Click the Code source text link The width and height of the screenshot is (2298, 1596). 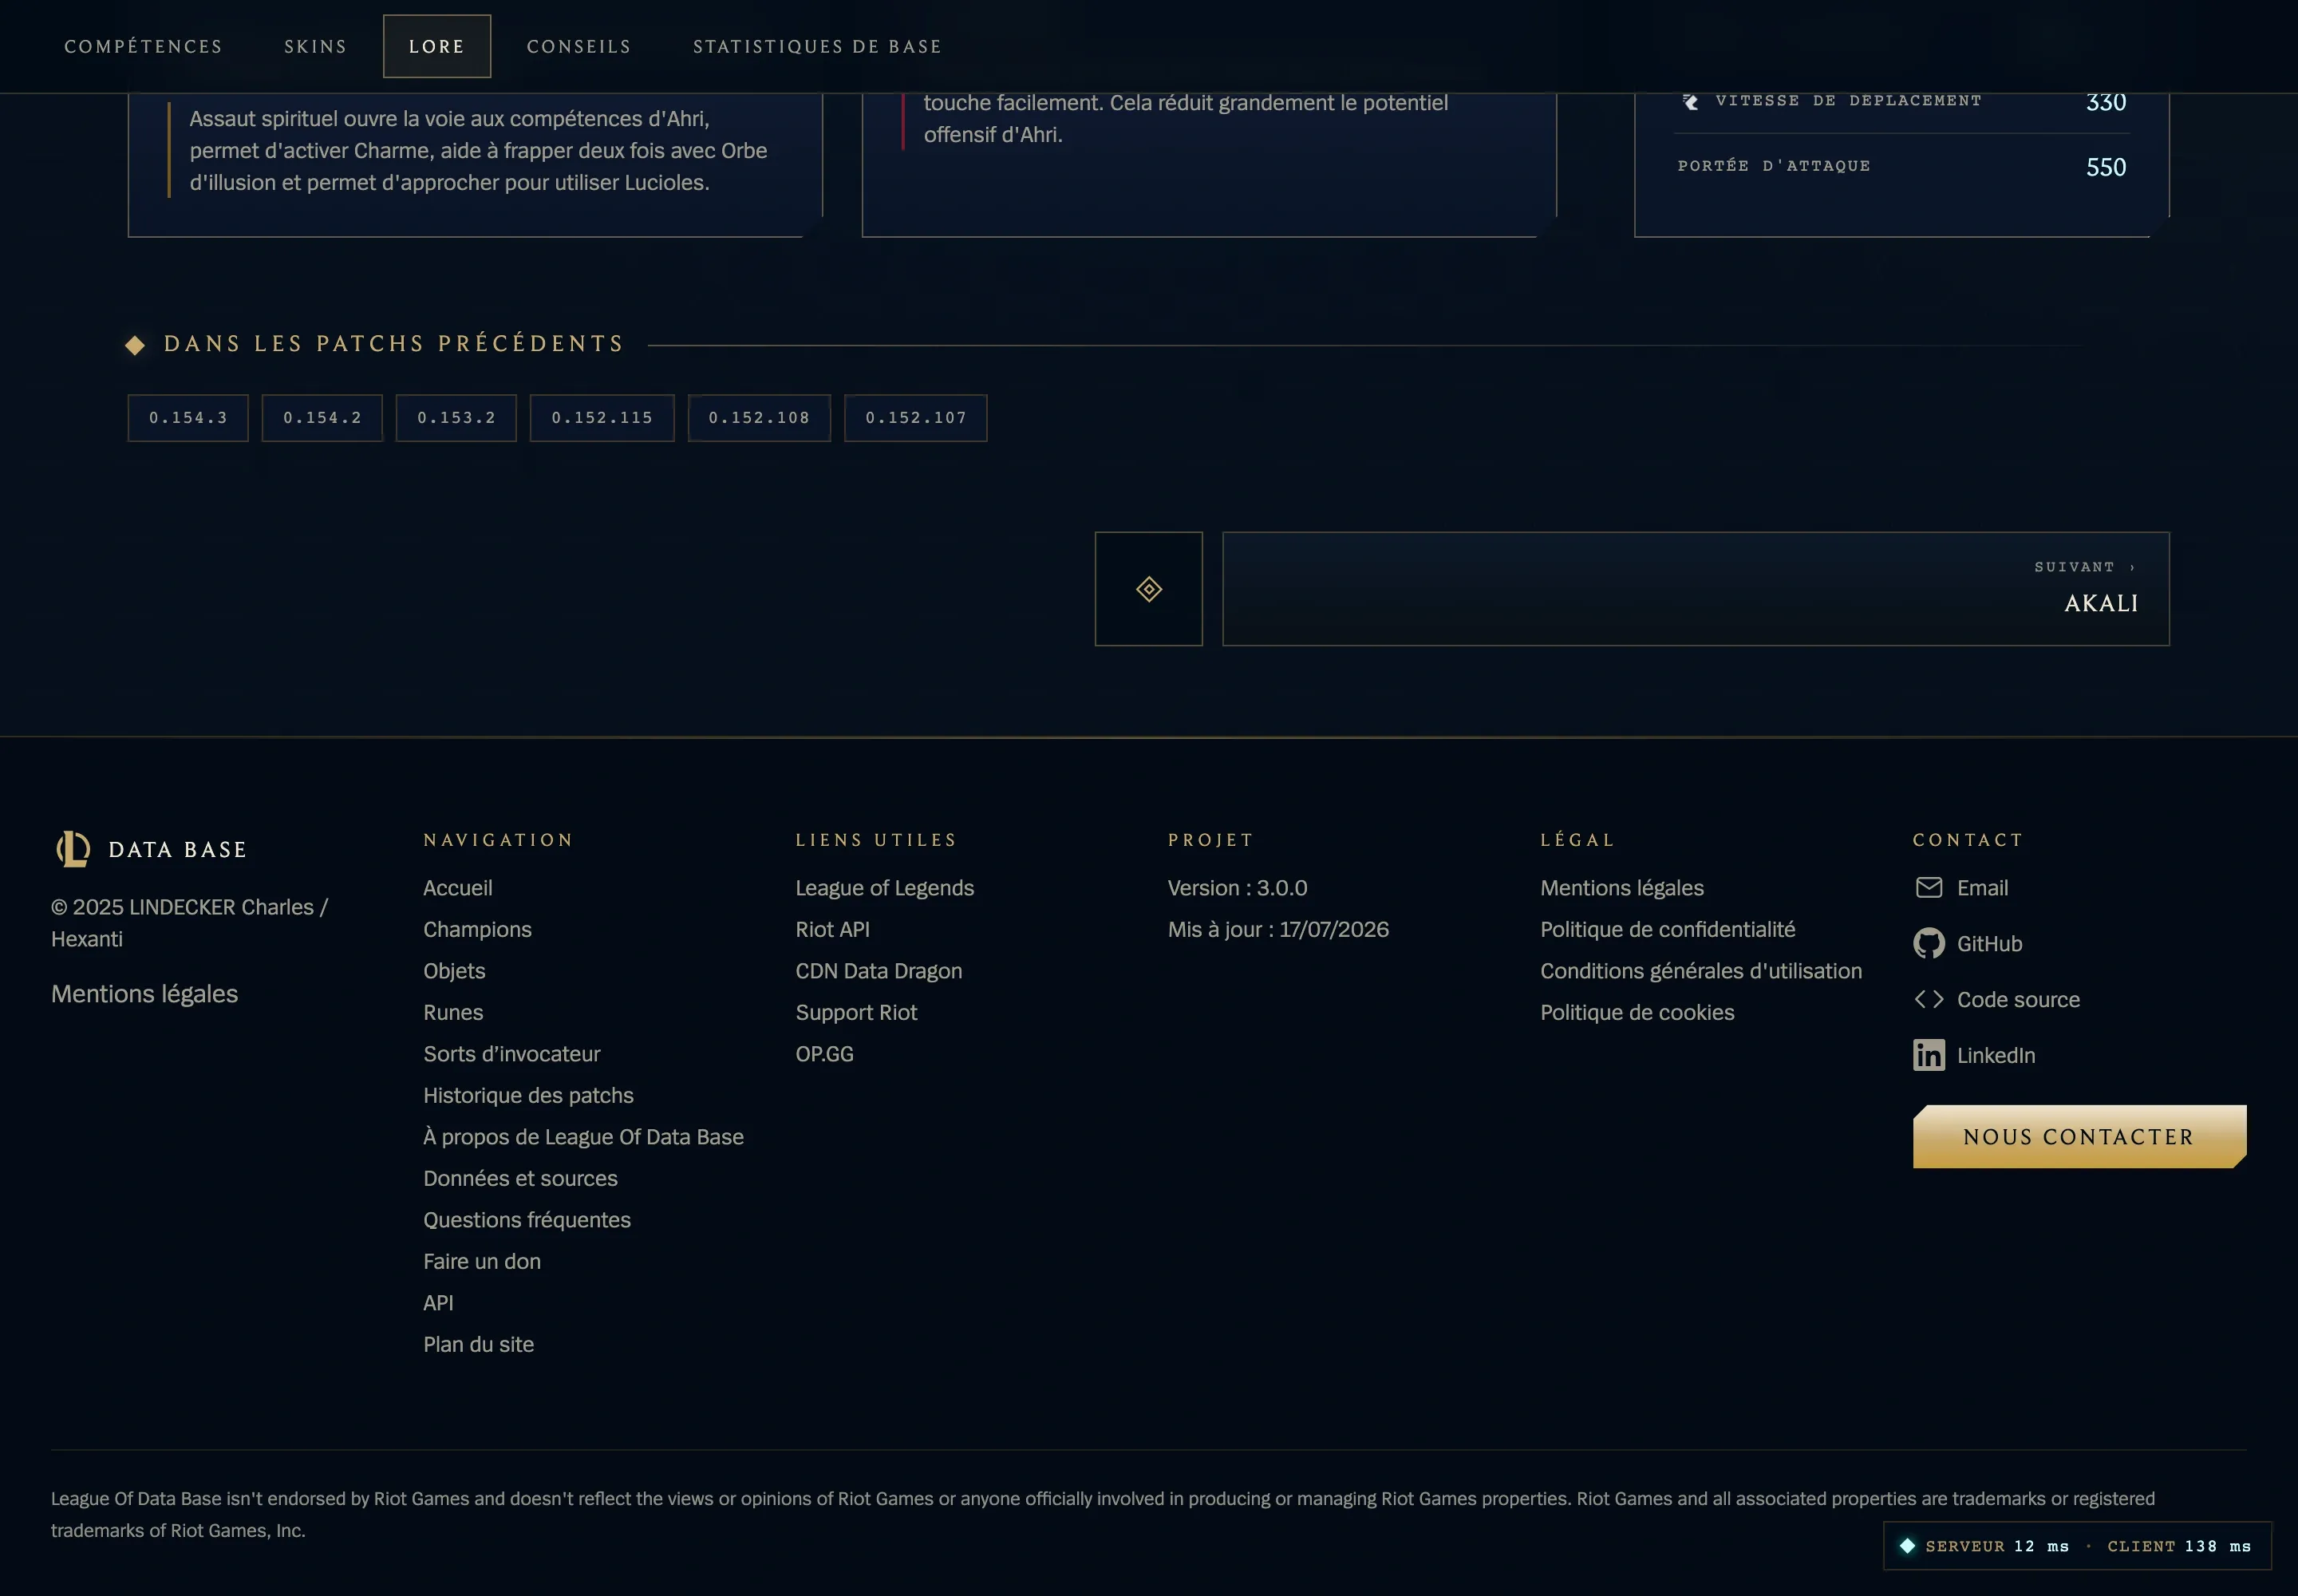2018,1000
